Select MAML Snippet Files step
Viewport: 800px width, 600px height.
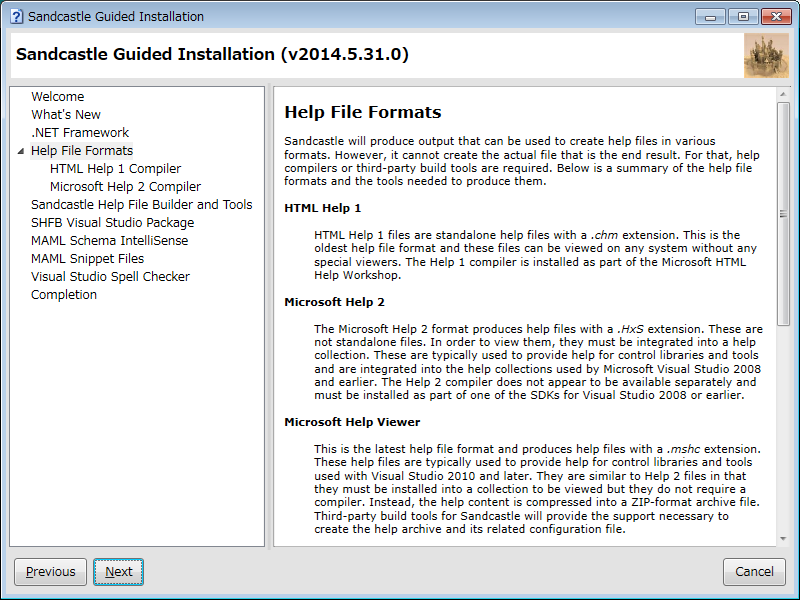[x=87, y=259]
